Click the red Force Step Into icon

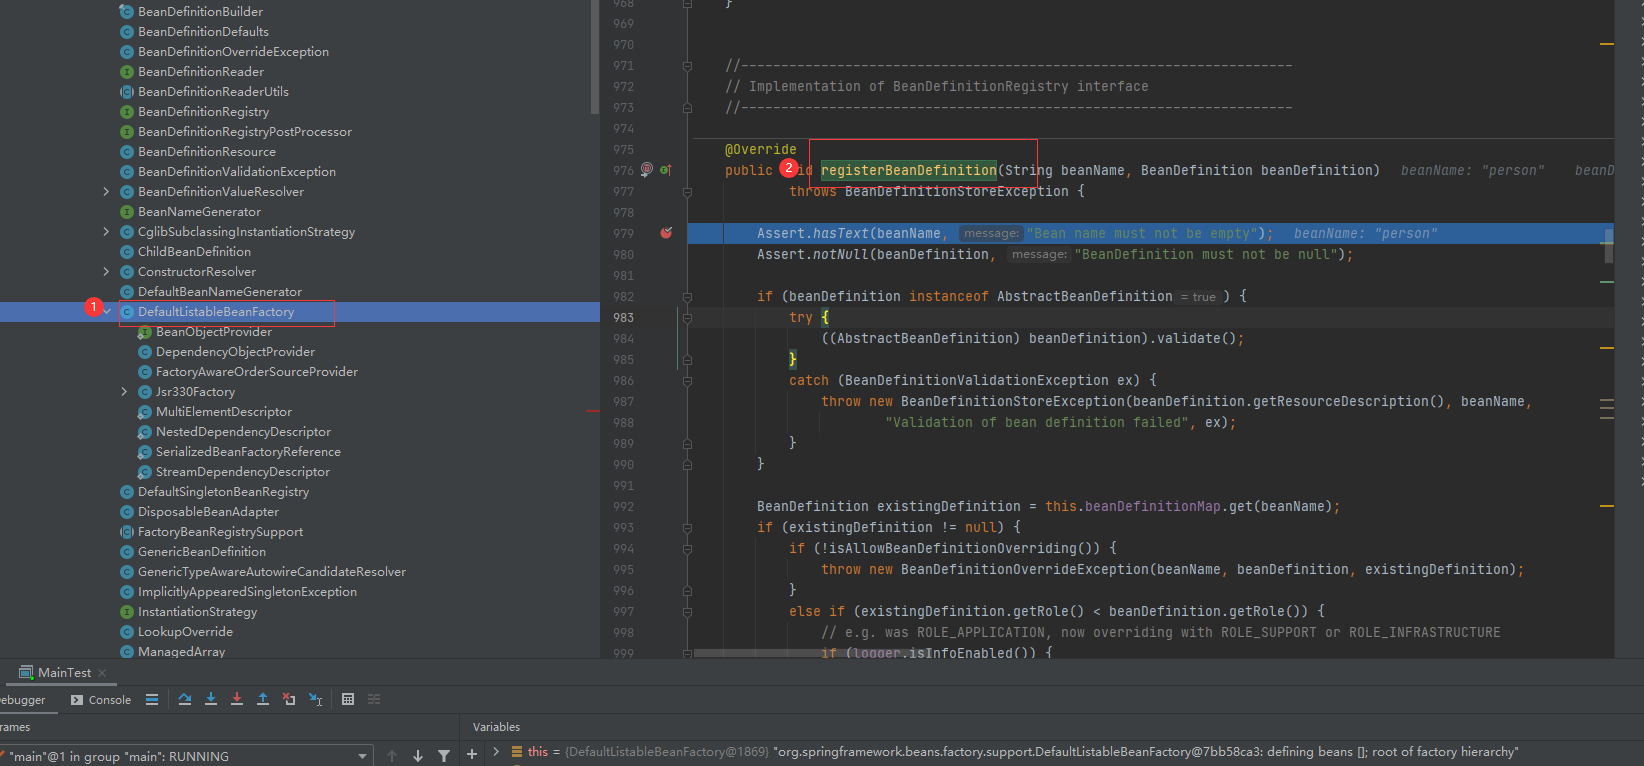(x=237, y=699)
